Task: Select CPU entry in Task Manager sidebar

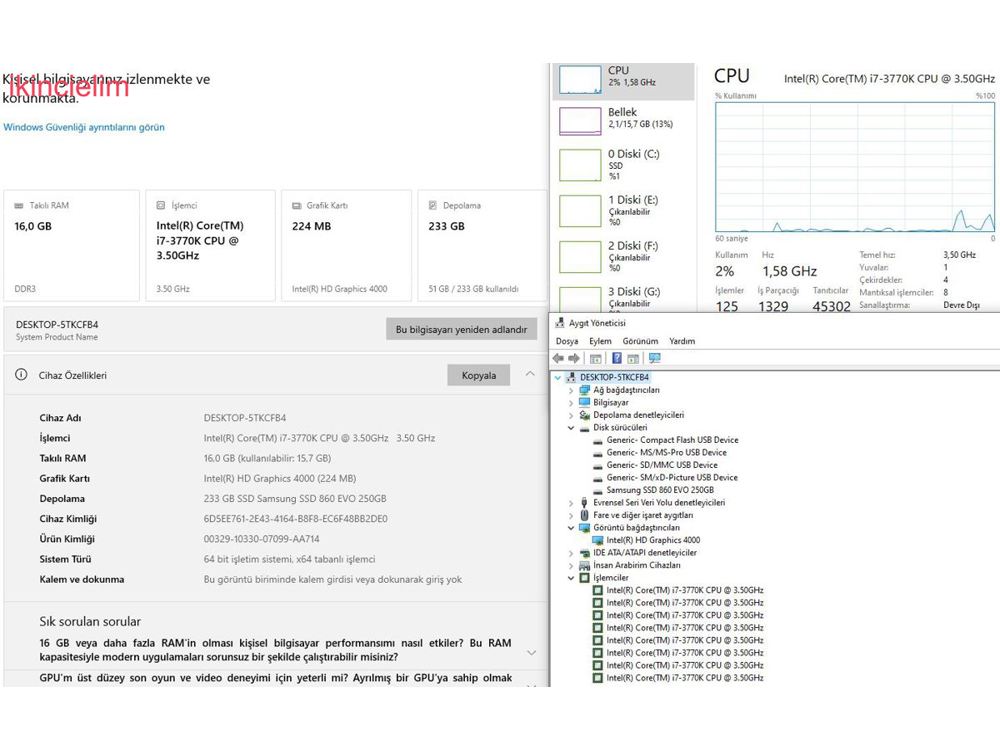Action: pyautogui.click(x=623, y=80)
